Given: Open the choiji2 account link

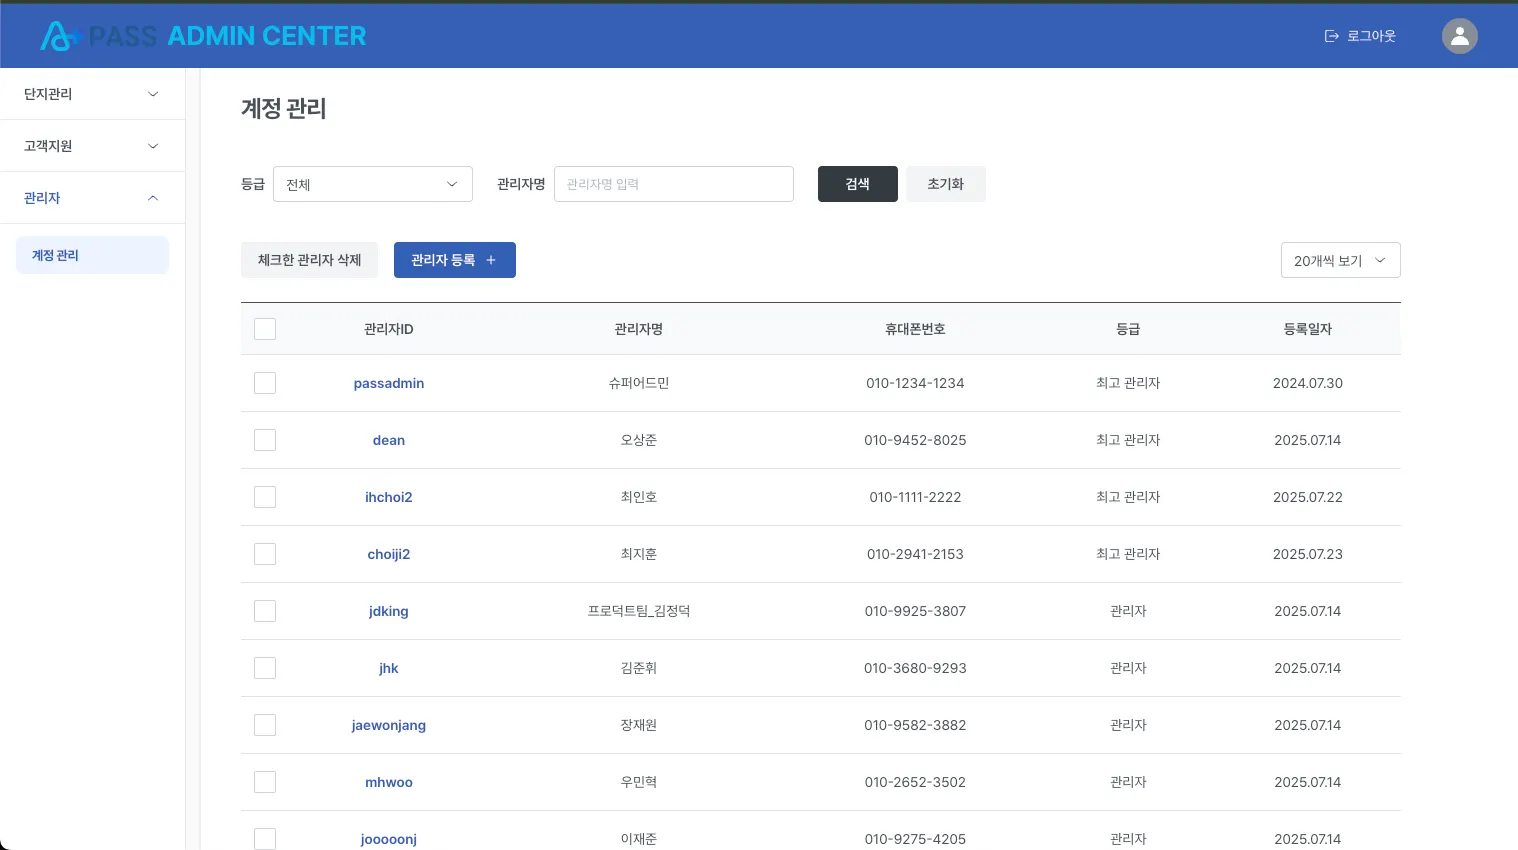Looking at the screenshot, I should (x=389, y=554).
